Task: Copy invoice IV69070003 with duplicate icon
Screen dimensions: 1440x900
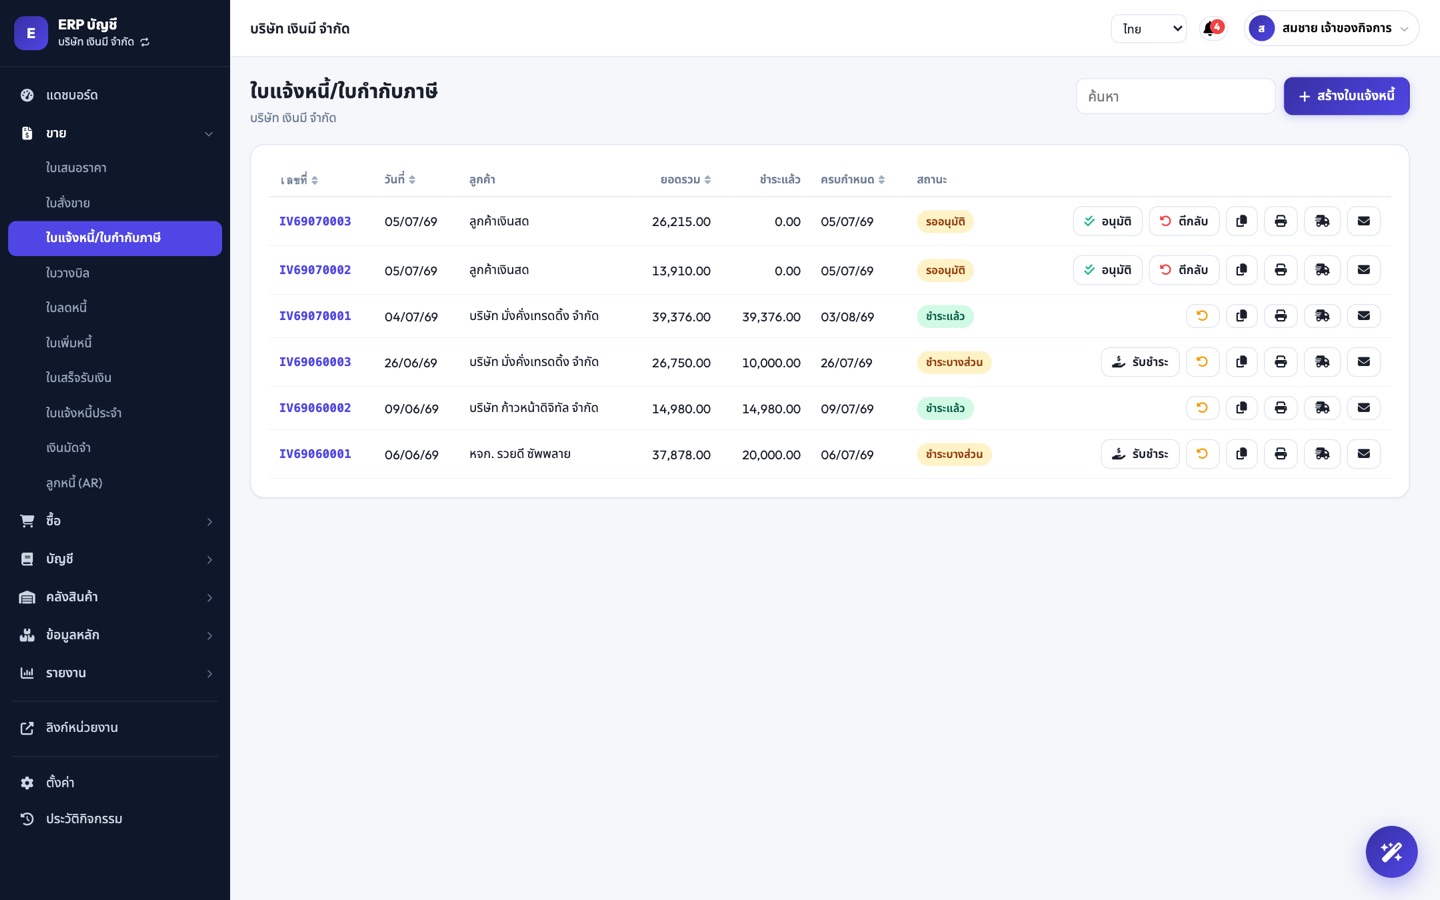Action: click(x=1241, y=221)
